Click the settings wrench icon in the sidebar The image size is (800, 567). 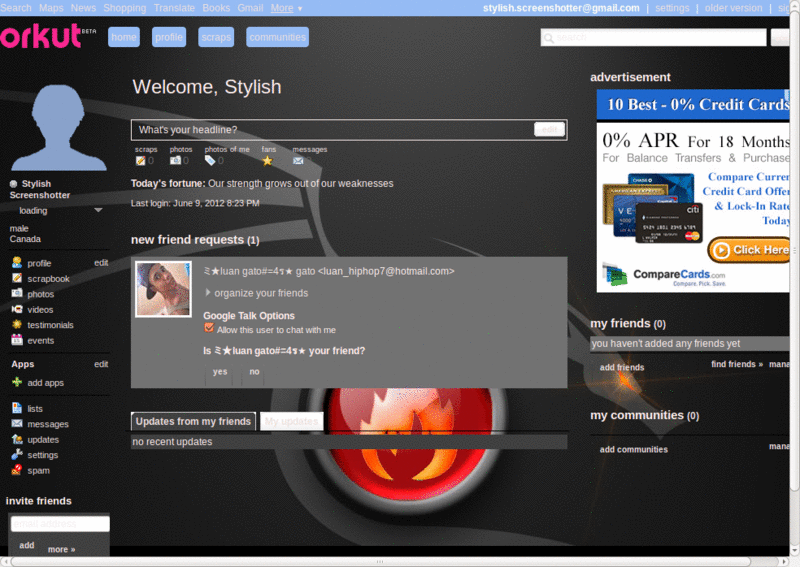click(x=17, y=454)
